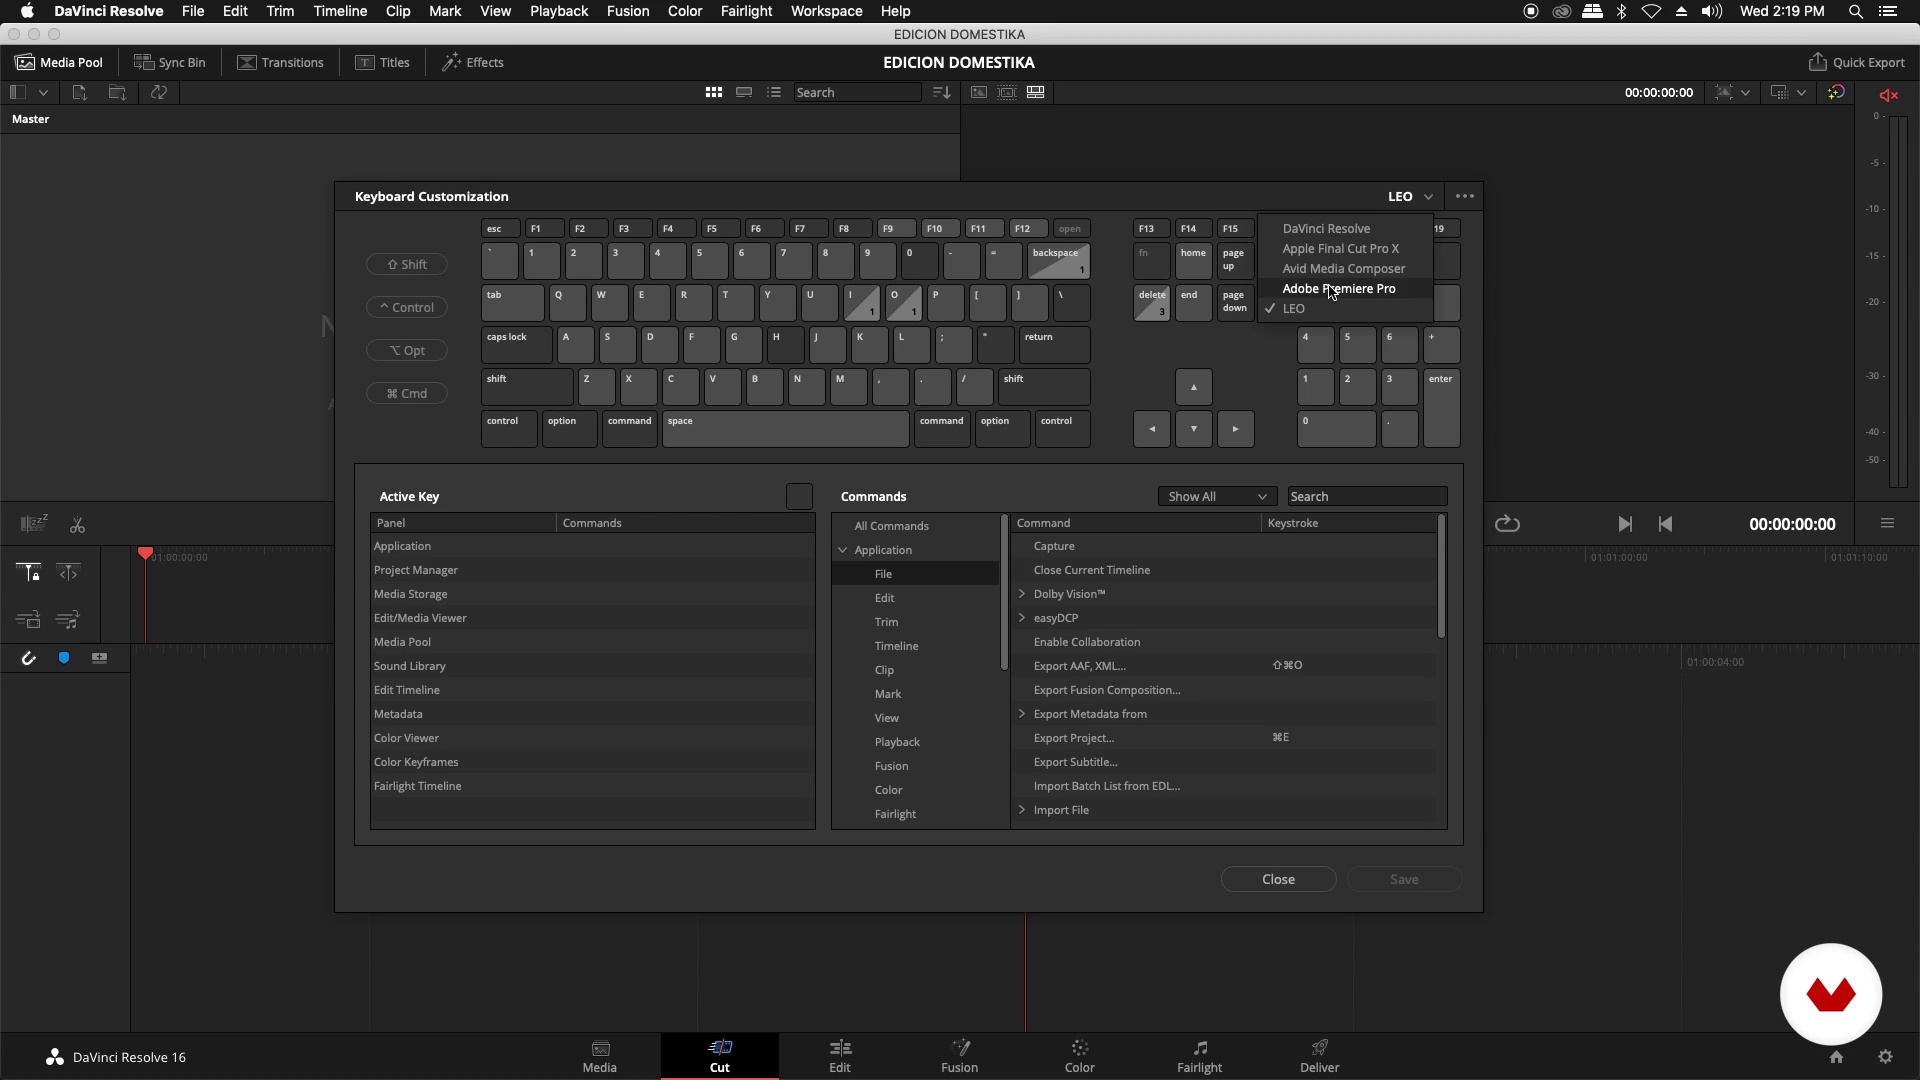The height and width of the screenshot is (1080, 1920).
Task: Click the category list vertical scrollbar
Action: coord(1004,593)
